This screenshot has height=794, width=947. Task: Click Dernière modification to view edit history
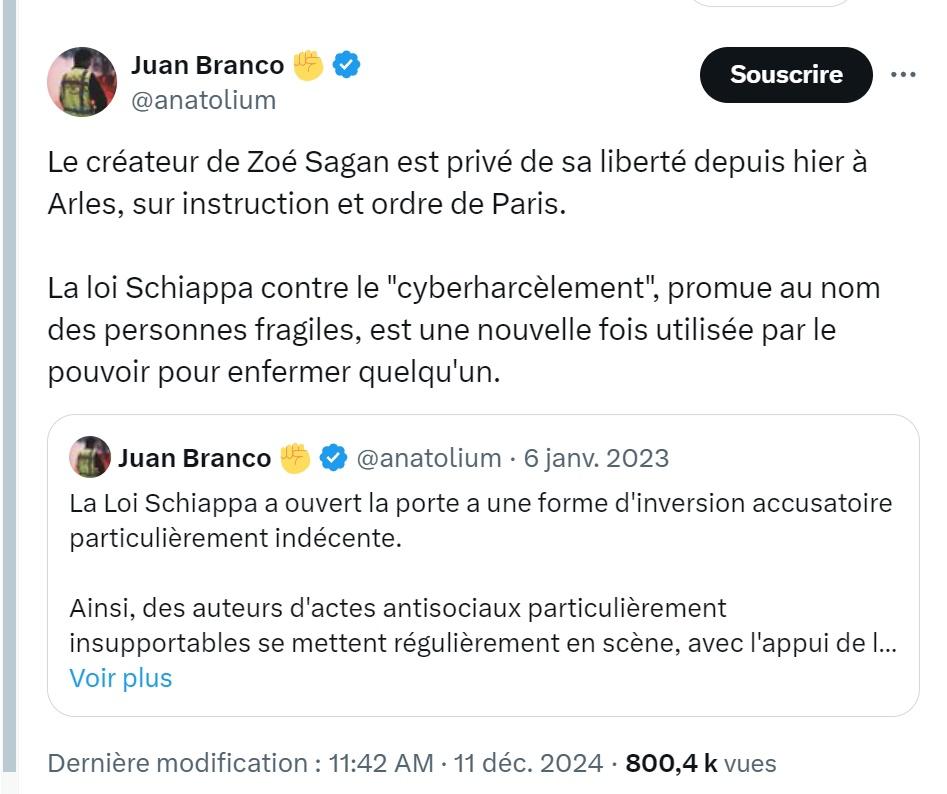176,763
